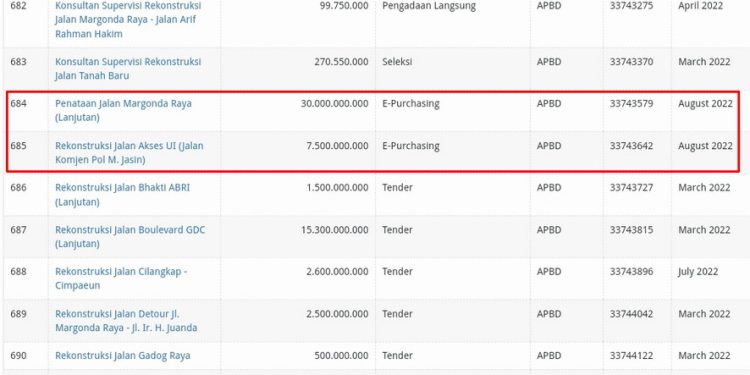The width and height of the screenshot is (750, 375).
Task: Click August 2022 in row 684
Action: (705, 103)
